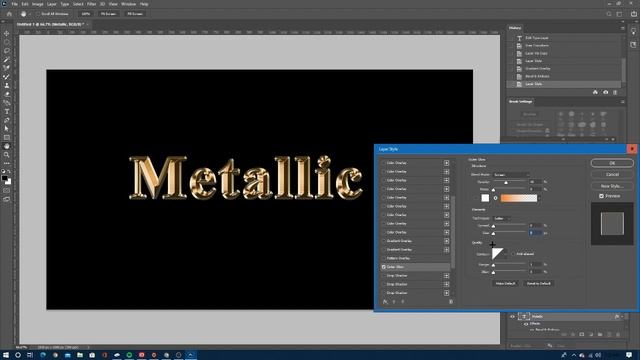Screen dimensions: 640x360
Task: Open the Filter menu
Action: coord(91,4)
